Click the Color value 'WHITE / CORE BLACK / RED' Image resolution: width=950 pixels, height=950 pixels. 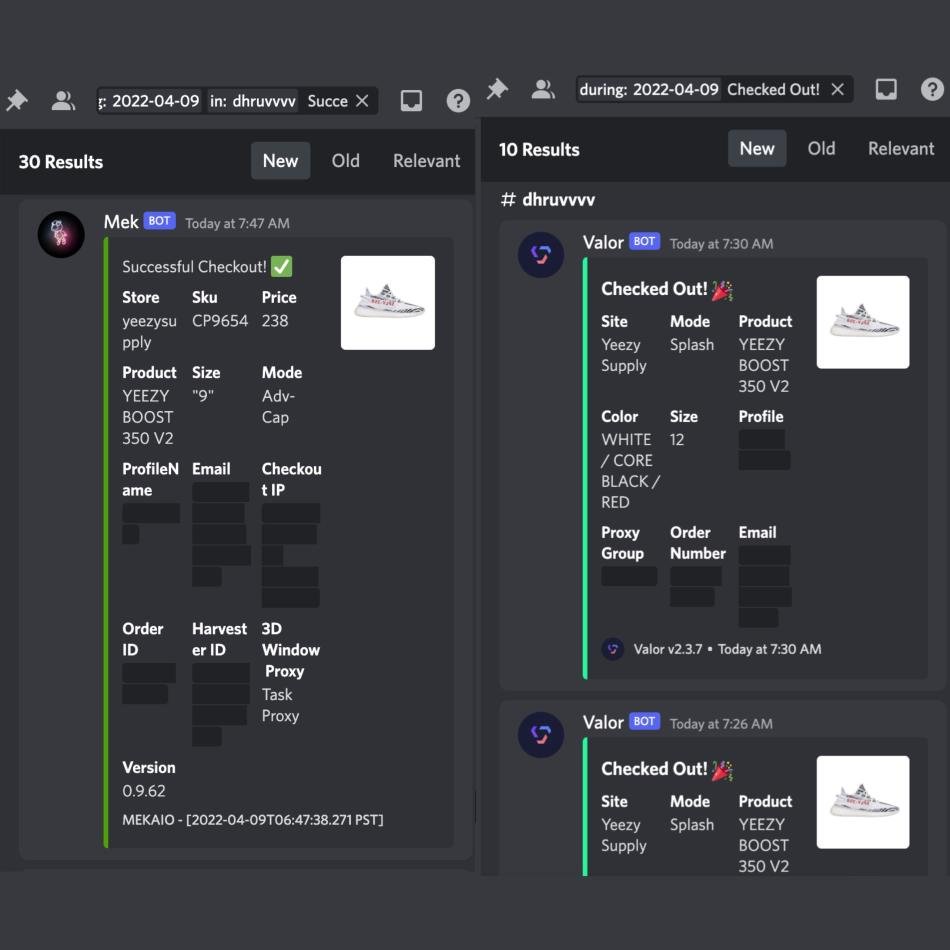point(631,471)
